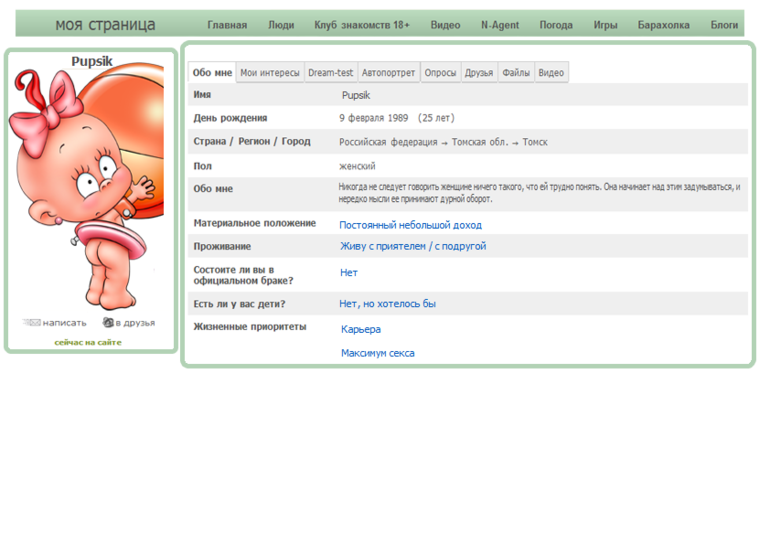Select N-Agent in the top navigation
Viewport: 770px width, 544px height.
[x=500, y=25]
